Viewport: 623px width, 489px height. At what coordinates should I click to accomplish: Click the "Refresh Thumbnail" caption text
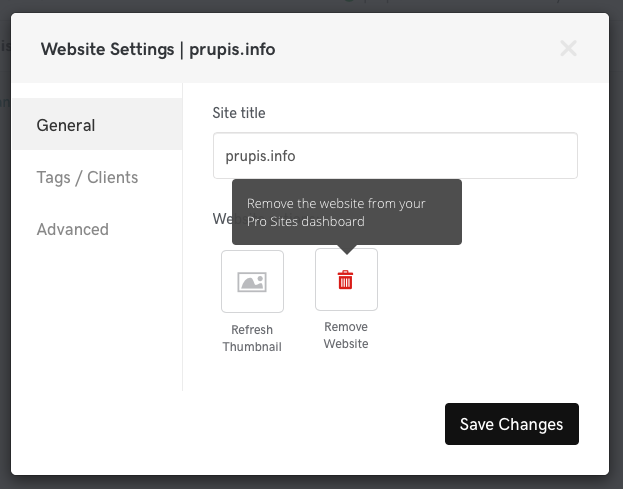click(252, 338)
